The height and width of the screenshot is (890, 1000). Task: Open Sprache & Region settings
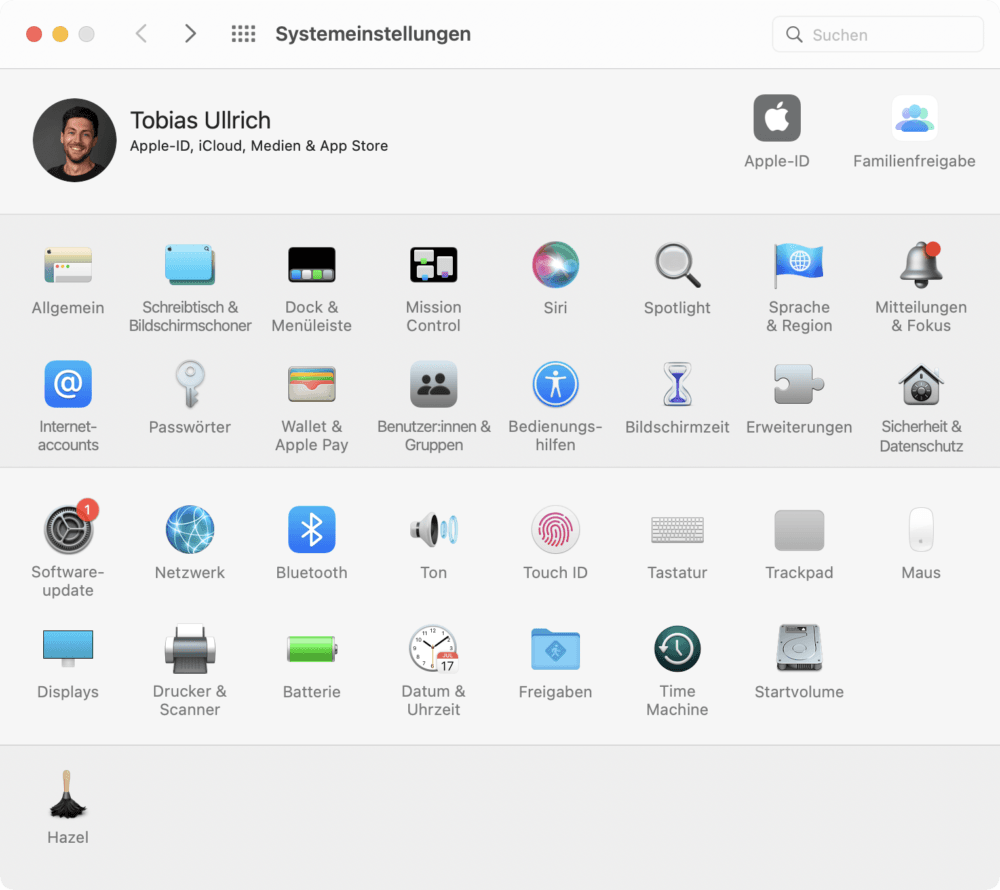[x=799, y=265]
